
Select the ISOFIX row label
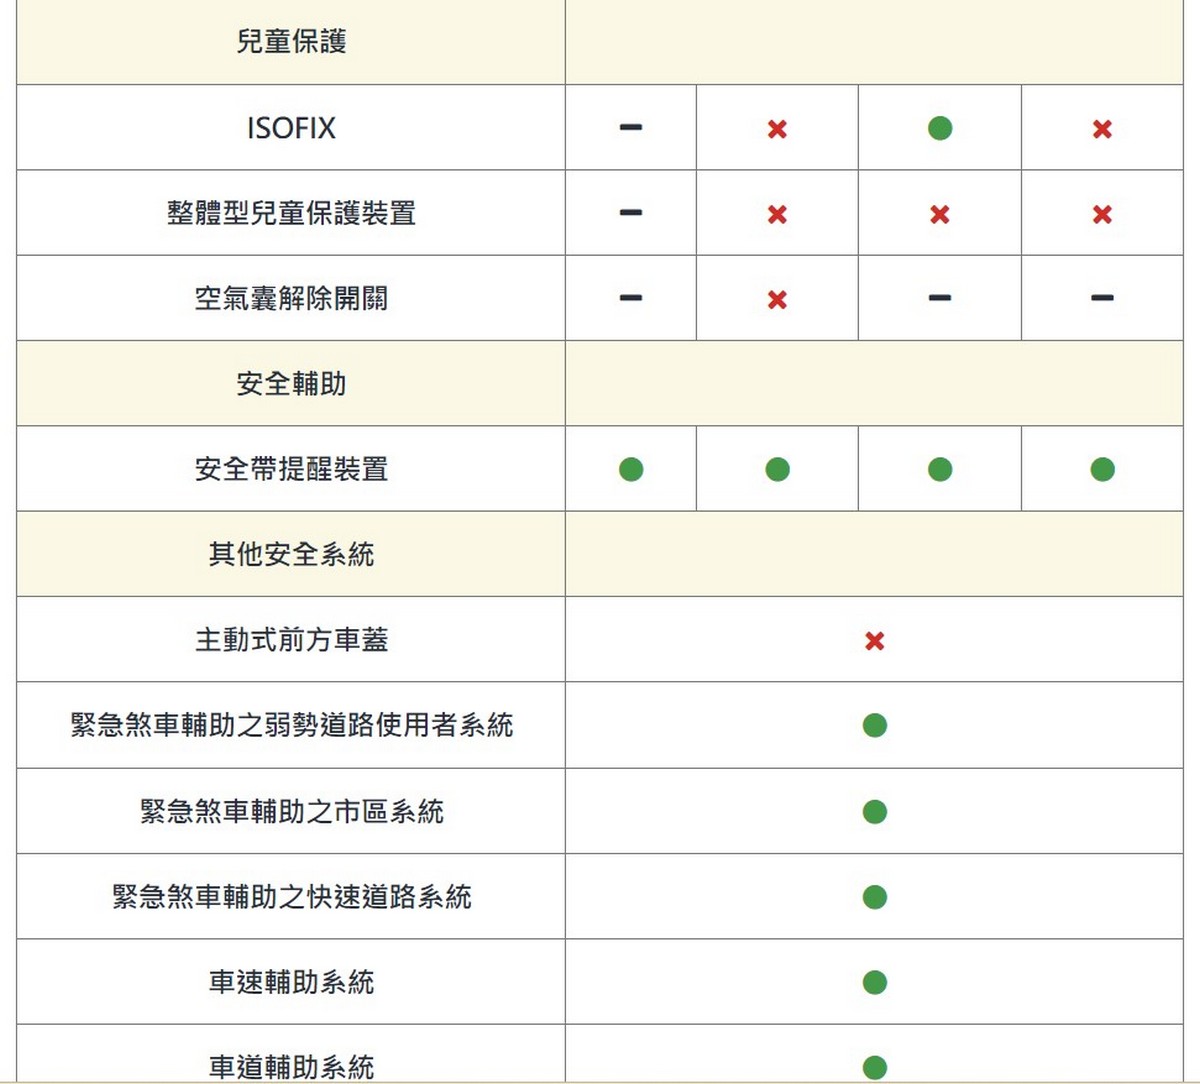(x=291, y=128)
